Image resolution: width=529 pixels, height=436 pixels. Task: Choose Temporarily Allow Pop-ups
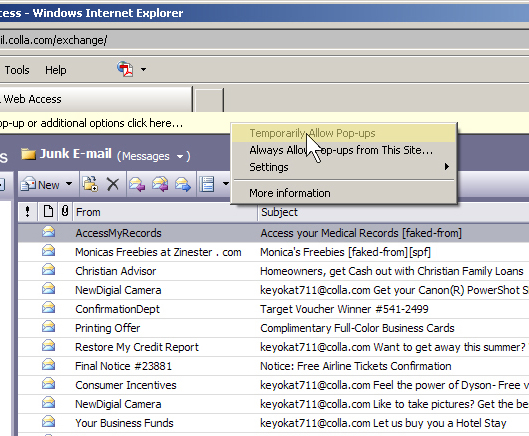point(343,133)
